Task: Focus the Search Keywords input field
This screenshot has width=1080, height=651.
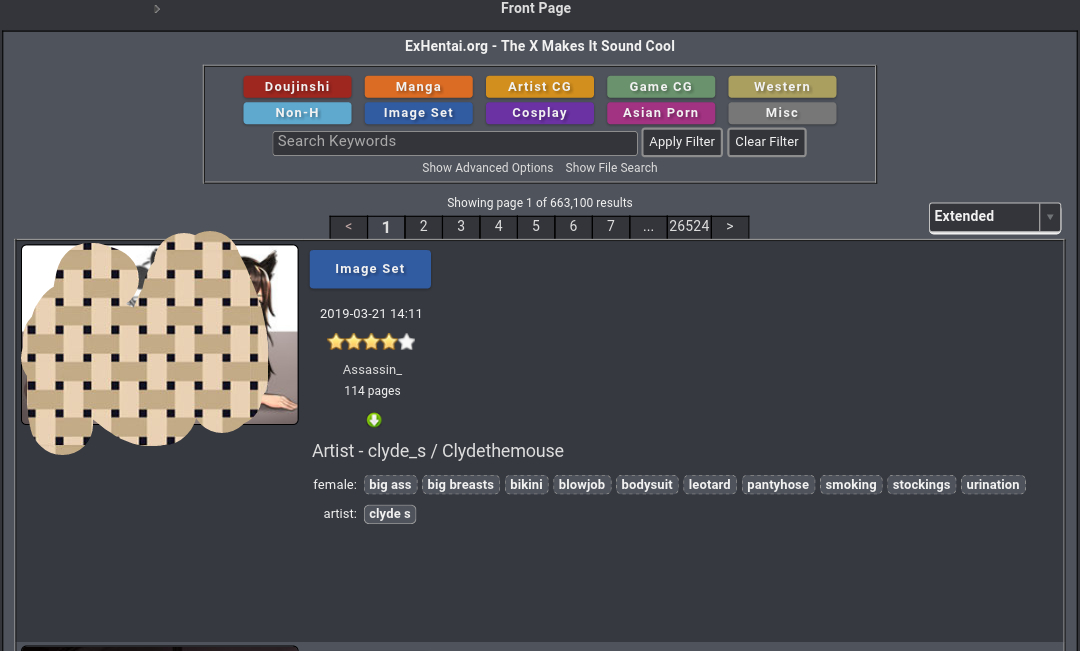Action: [x=455, y=143]
